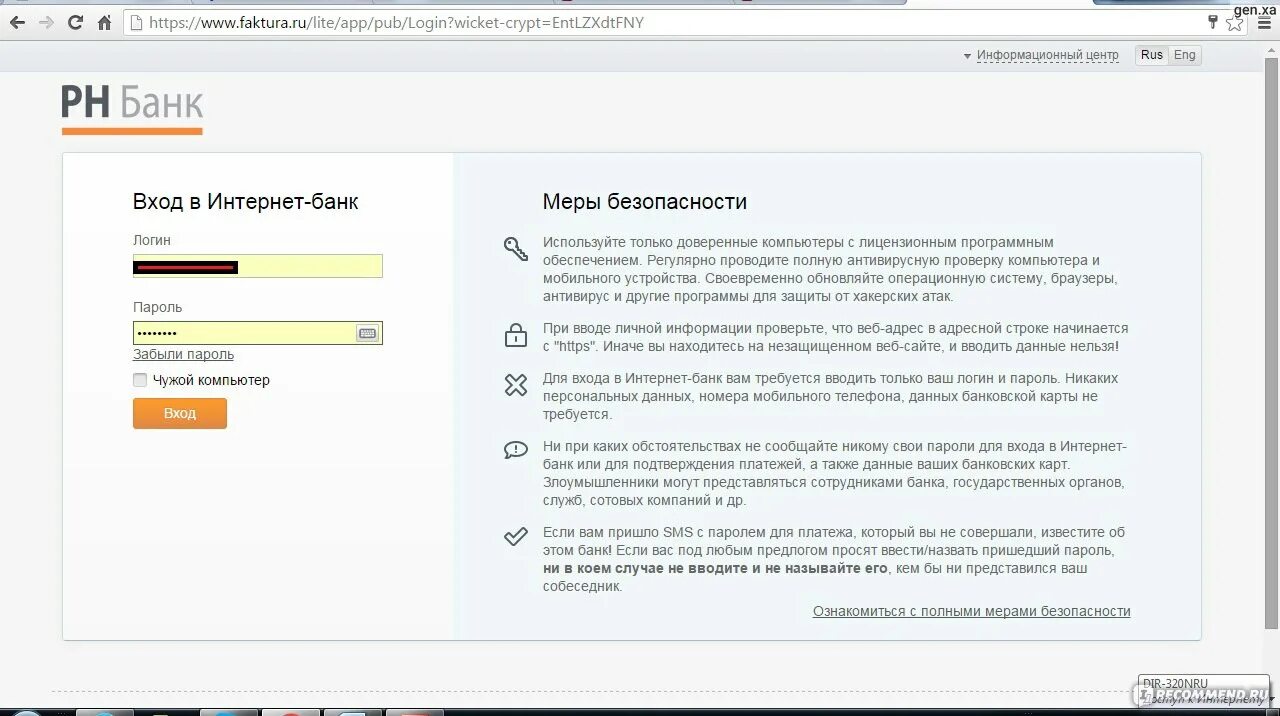Open the on-screen keyboard icon in password field
Screen dimensions: 1280x716
(367, 333)
